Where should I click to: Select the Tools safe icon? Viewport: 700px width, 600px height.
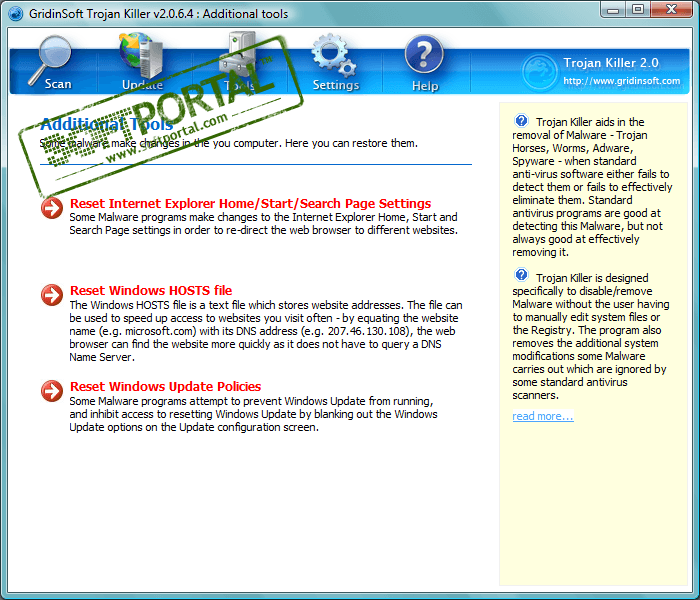238,54
